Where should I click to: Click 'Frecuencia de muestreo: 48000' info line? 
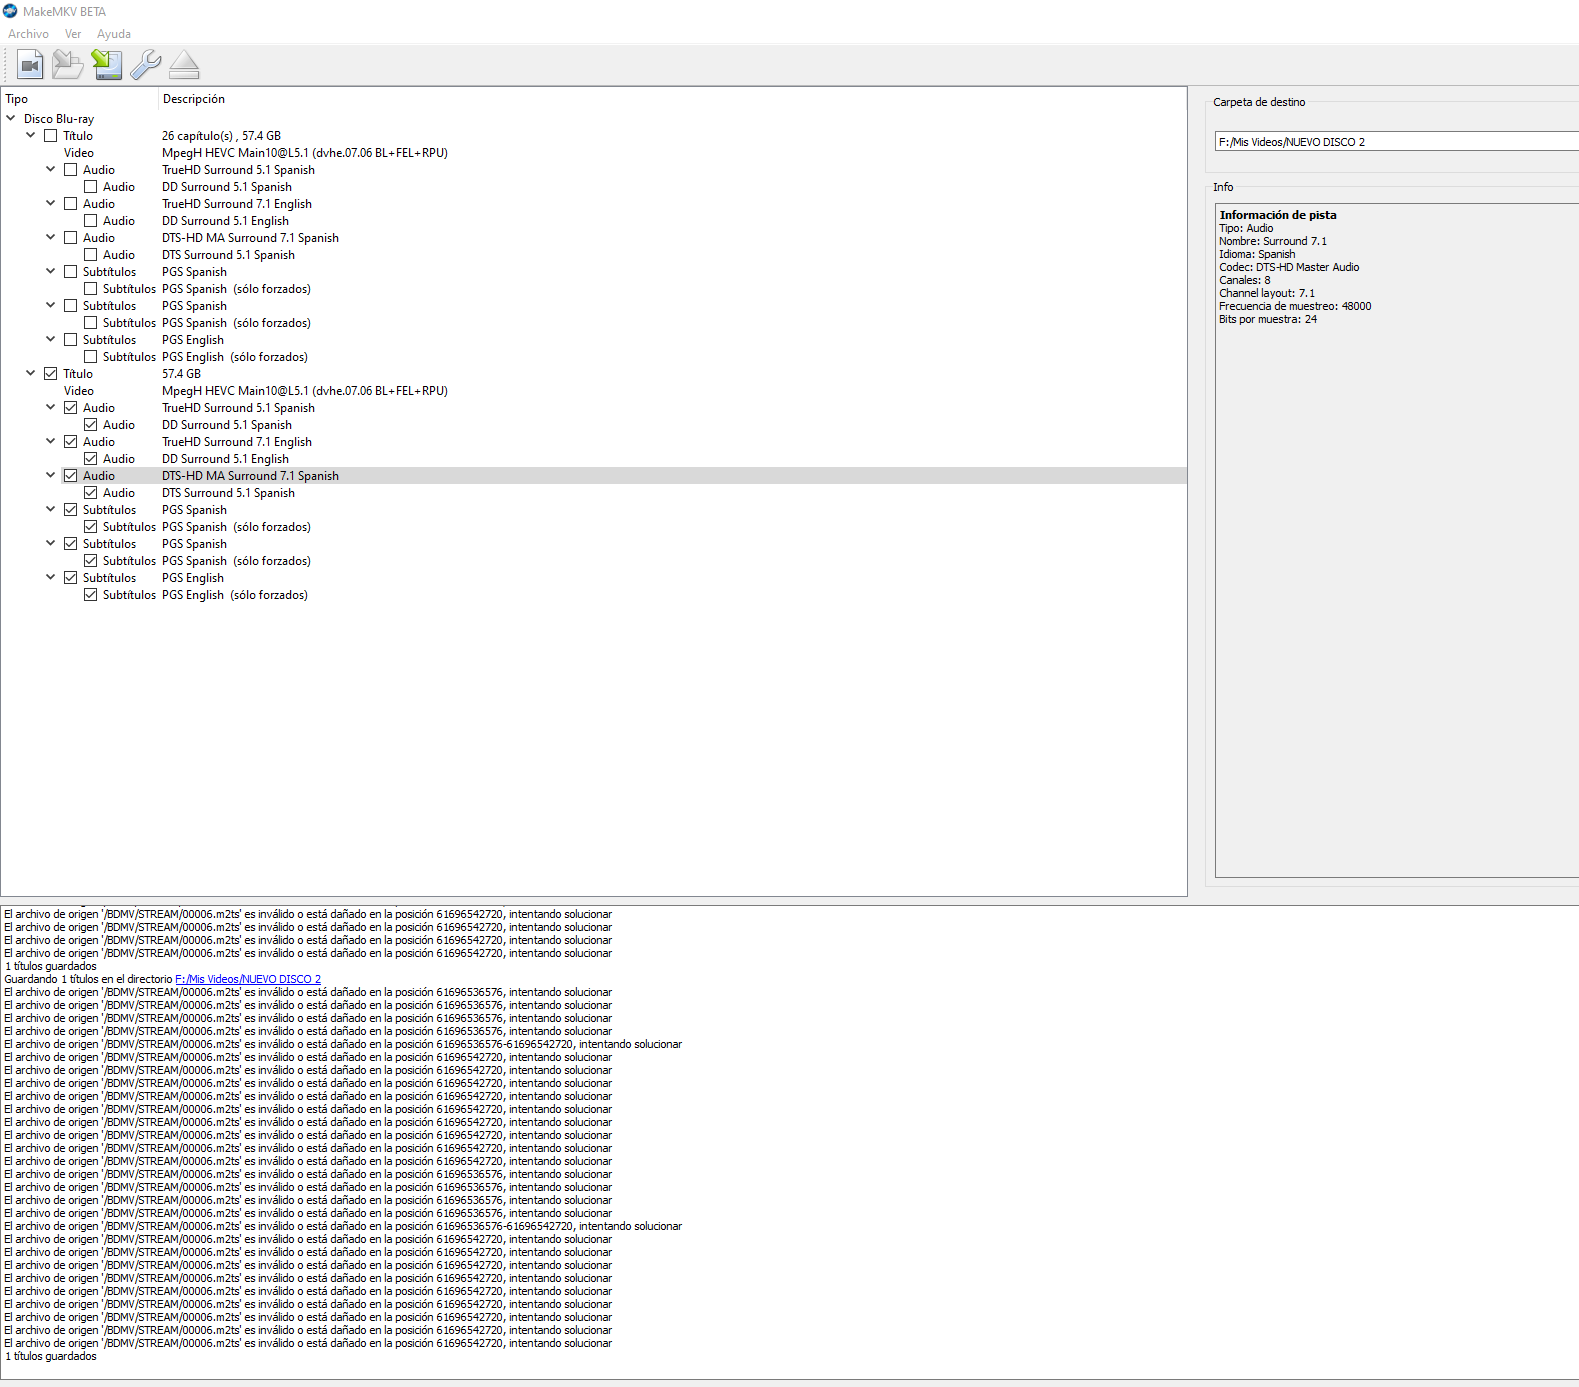(1295, 306)
